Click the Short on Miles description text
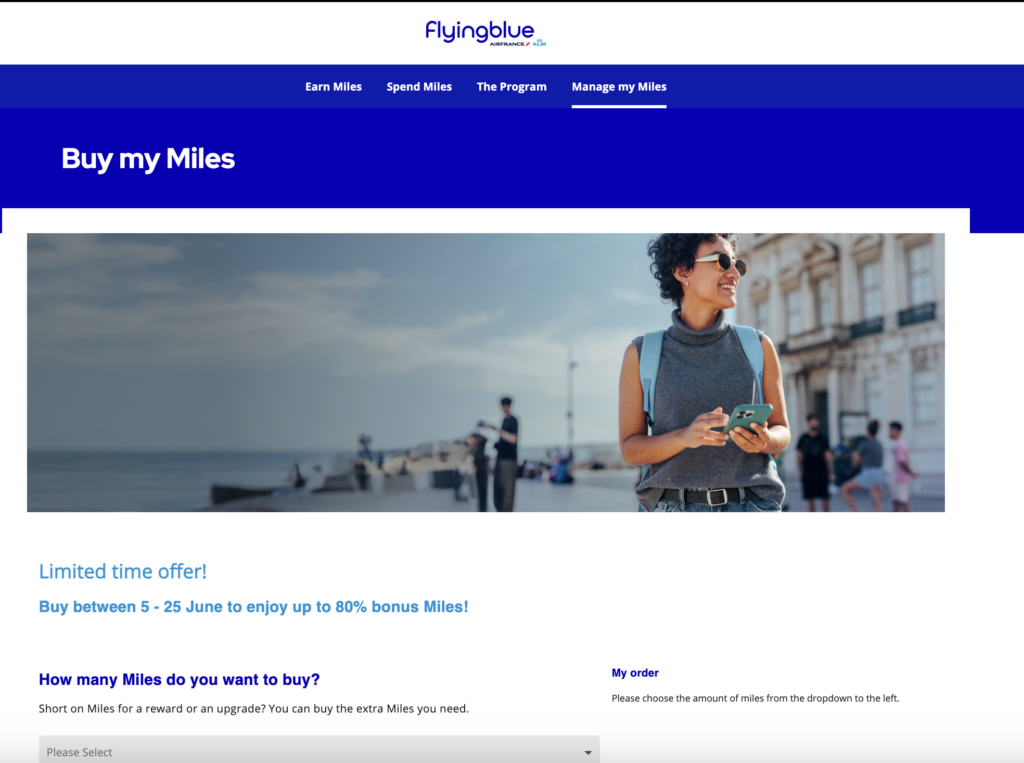The height and width of the screenshot is (763, 1024). pyautogui.click(x=253, y=709)
